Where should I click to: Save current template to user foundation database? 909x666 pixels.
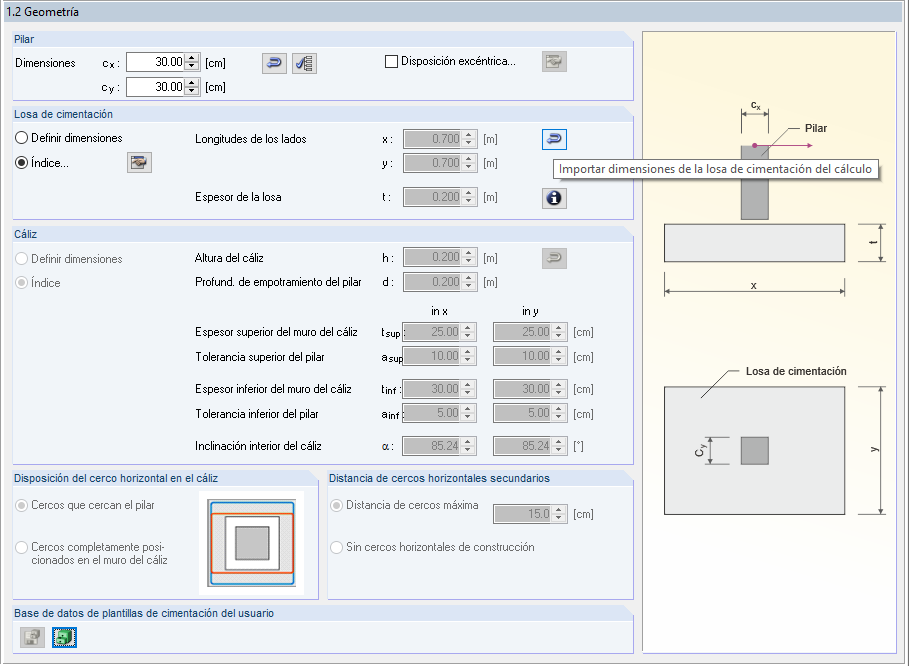64,637
